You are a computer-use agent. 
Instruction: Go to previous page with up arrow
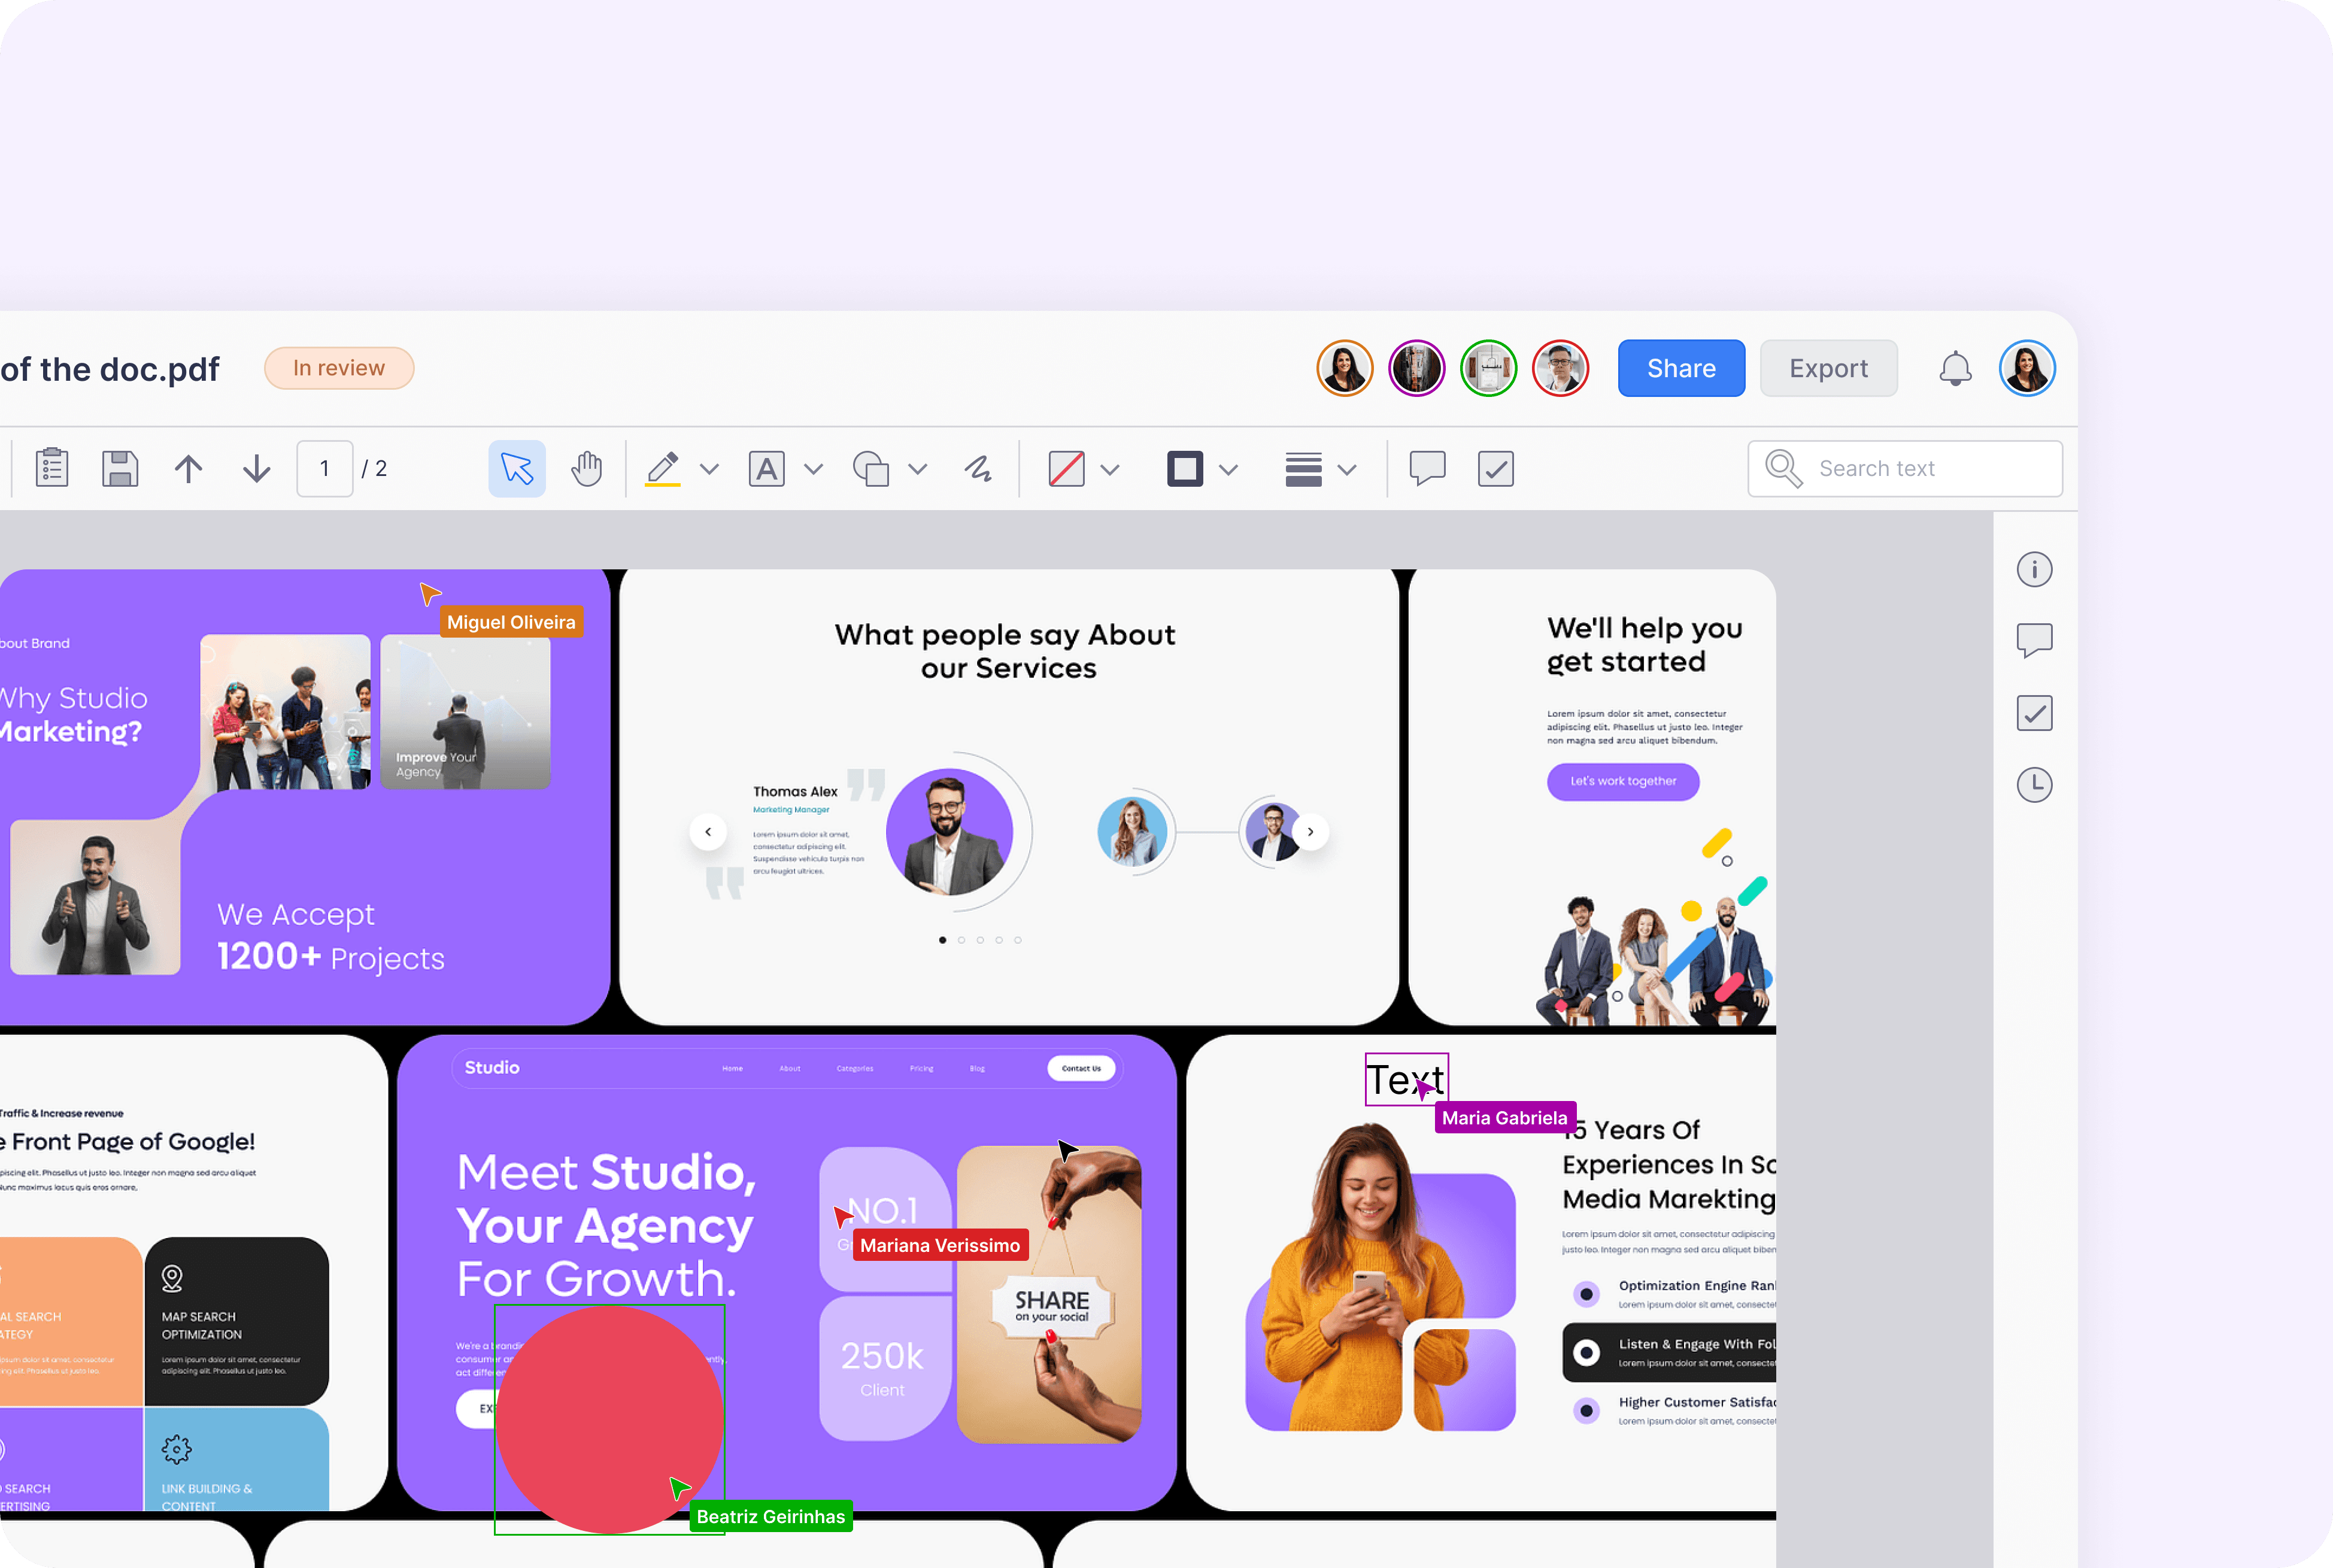[188, 468]
